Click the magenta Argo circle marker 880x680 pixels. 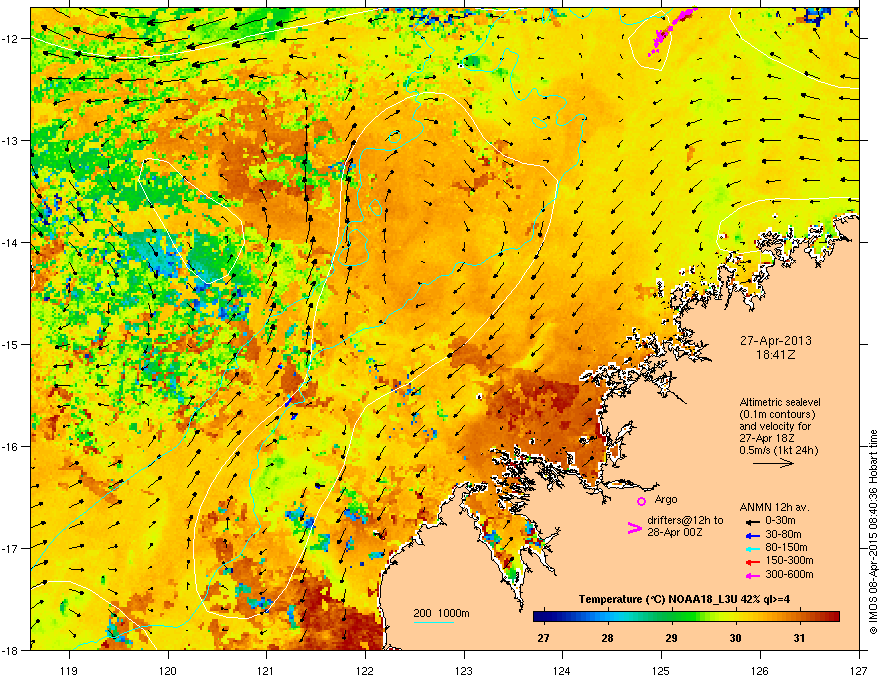coord(641,501)
